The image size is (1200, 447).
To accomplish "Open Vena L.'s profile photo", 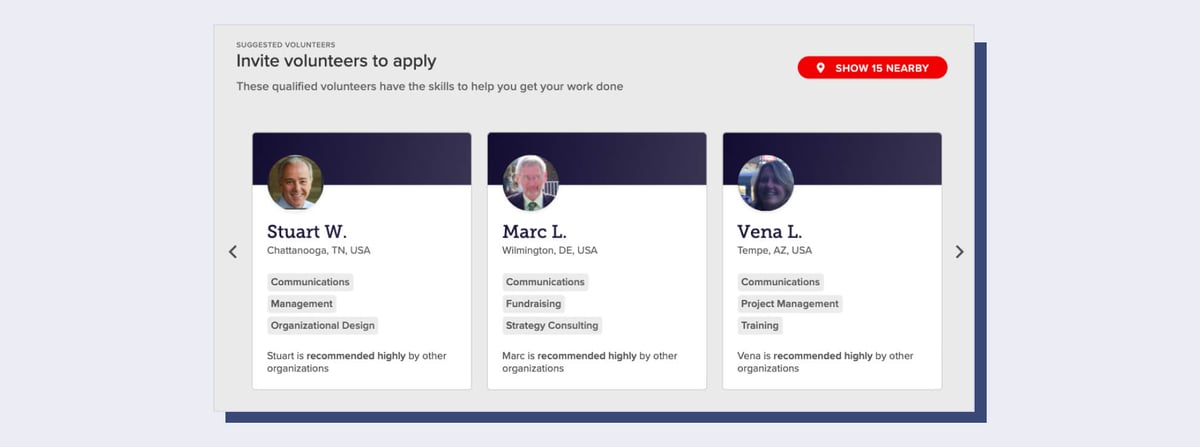I will [765, 183].
